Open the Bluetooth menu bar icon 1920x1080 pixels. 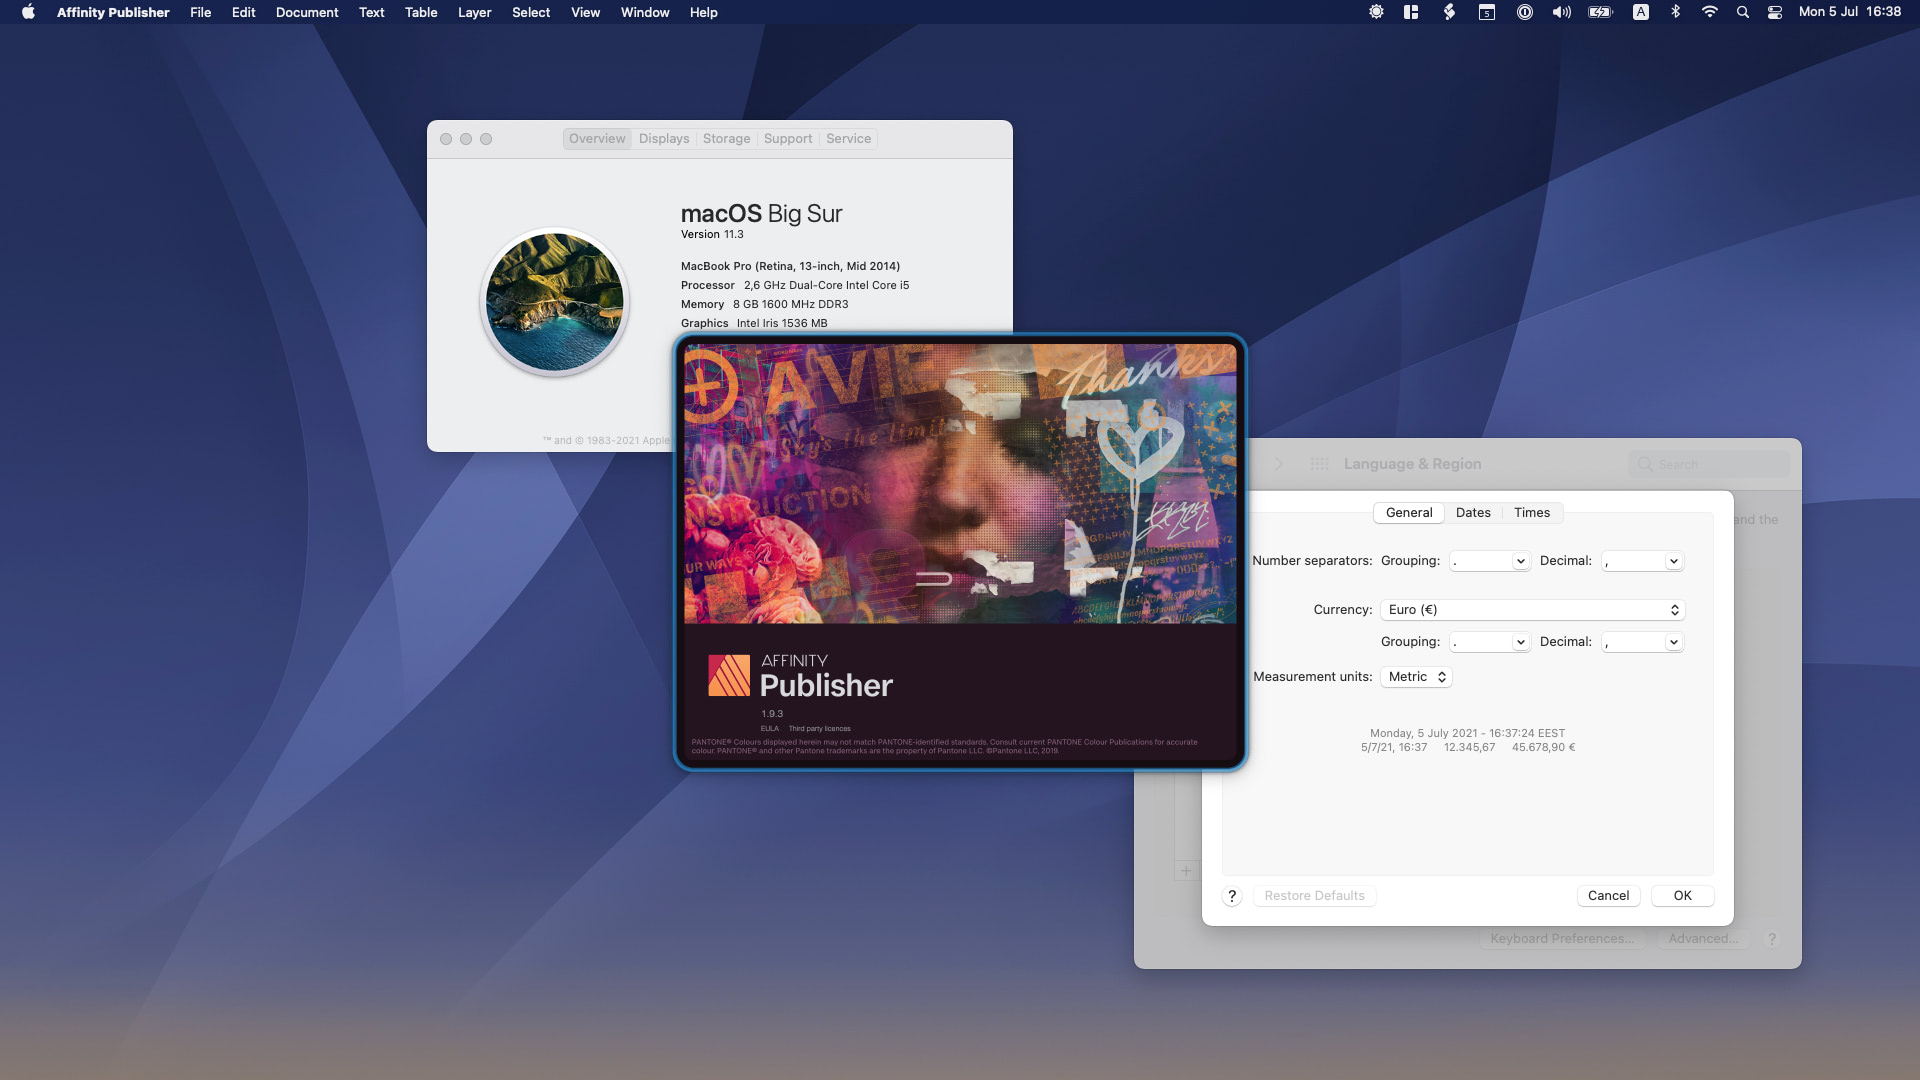pos(1675,12)
